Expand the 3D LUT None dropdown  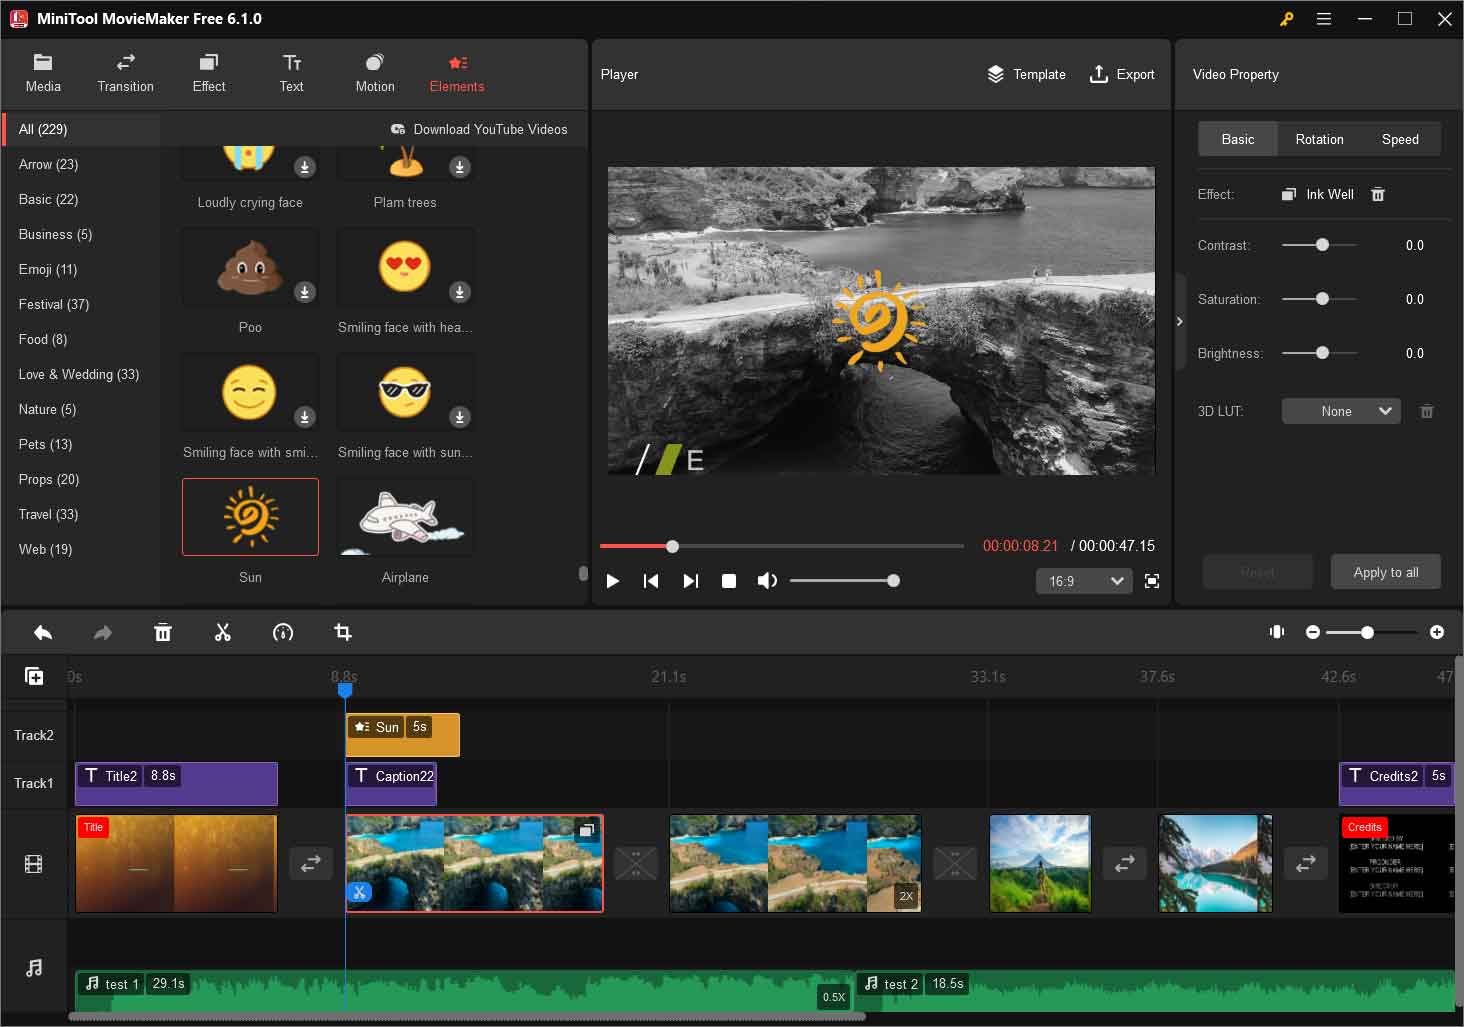1340,411
